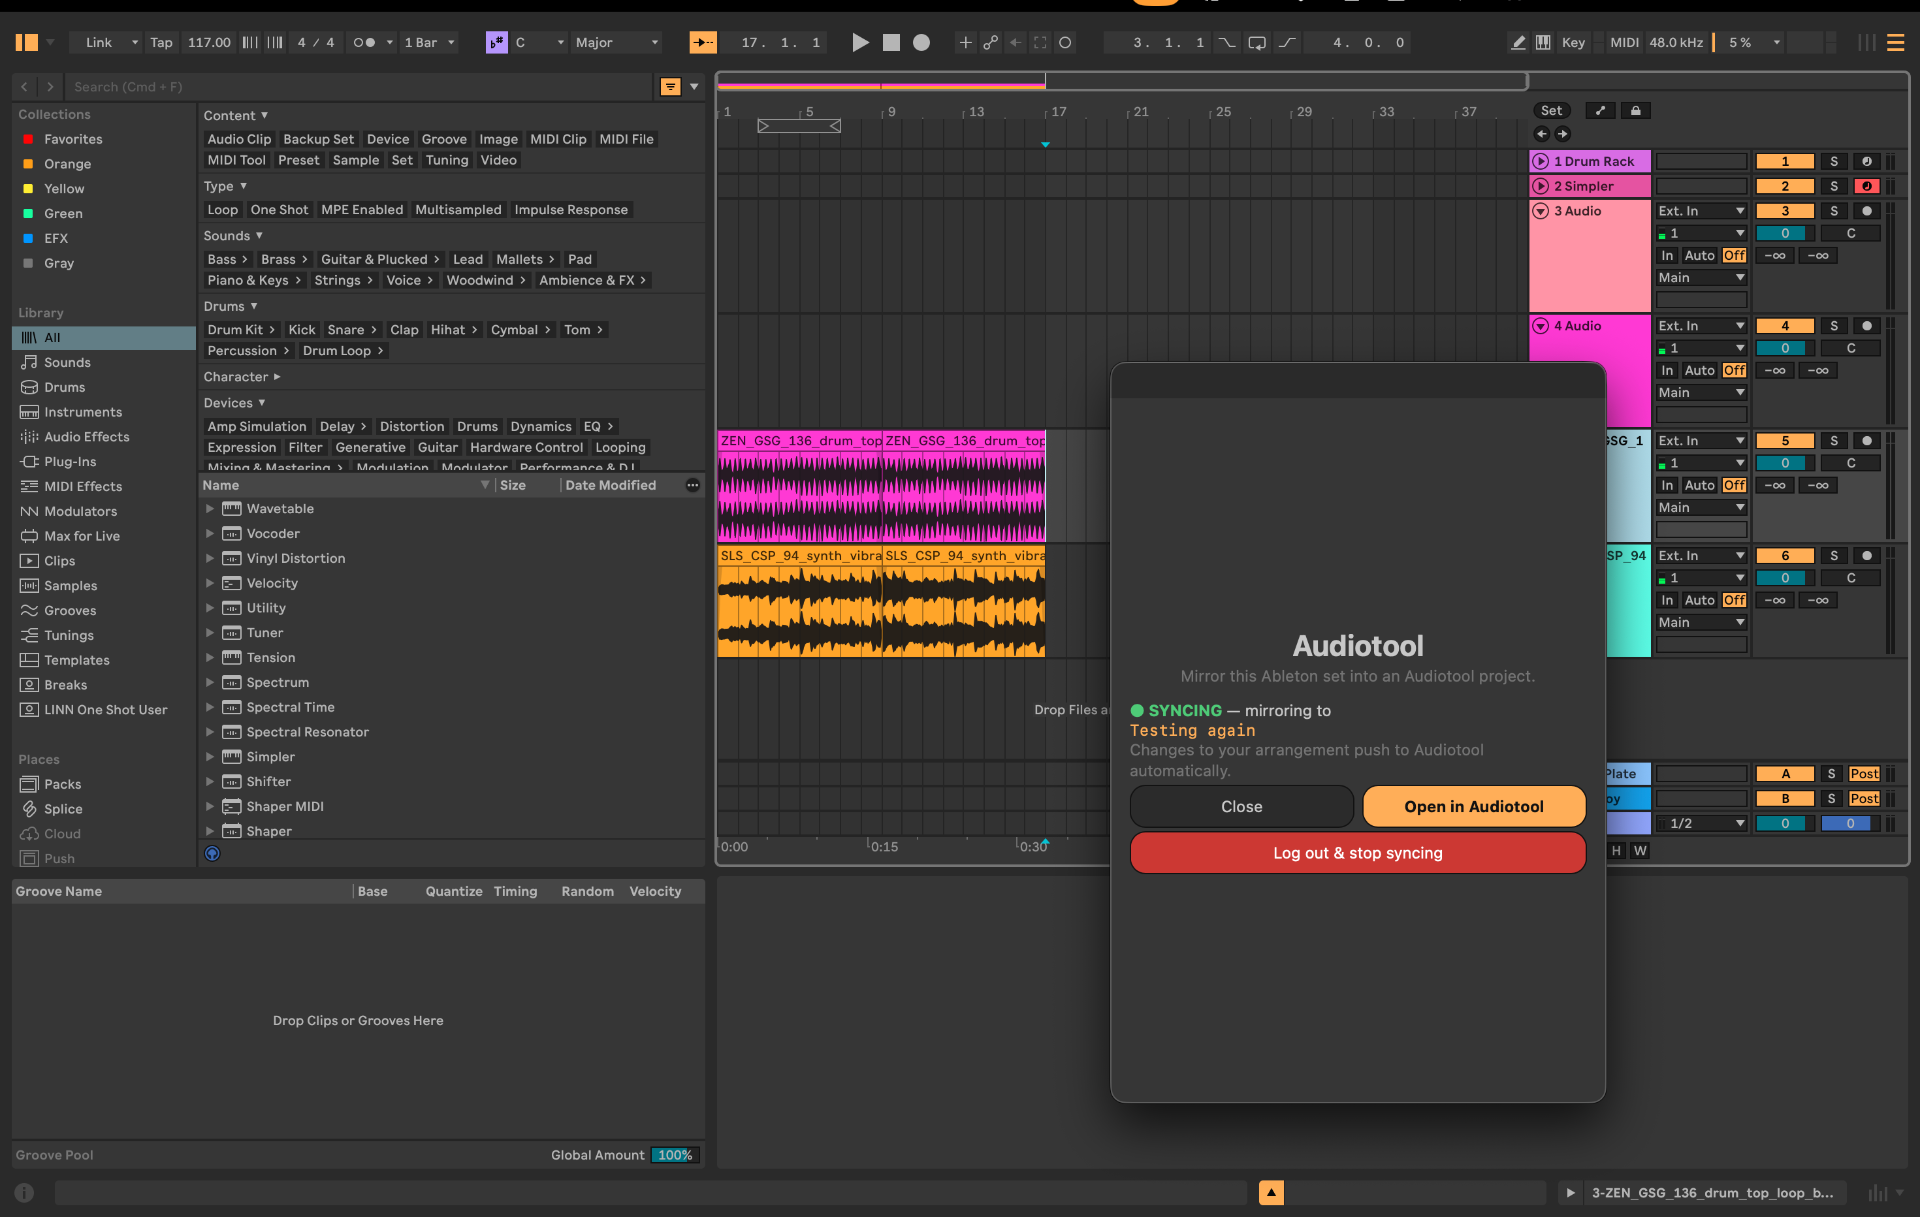Screen dimensions: 1920x1217
Task: Click the Tap tempo button
Action: 161,42
